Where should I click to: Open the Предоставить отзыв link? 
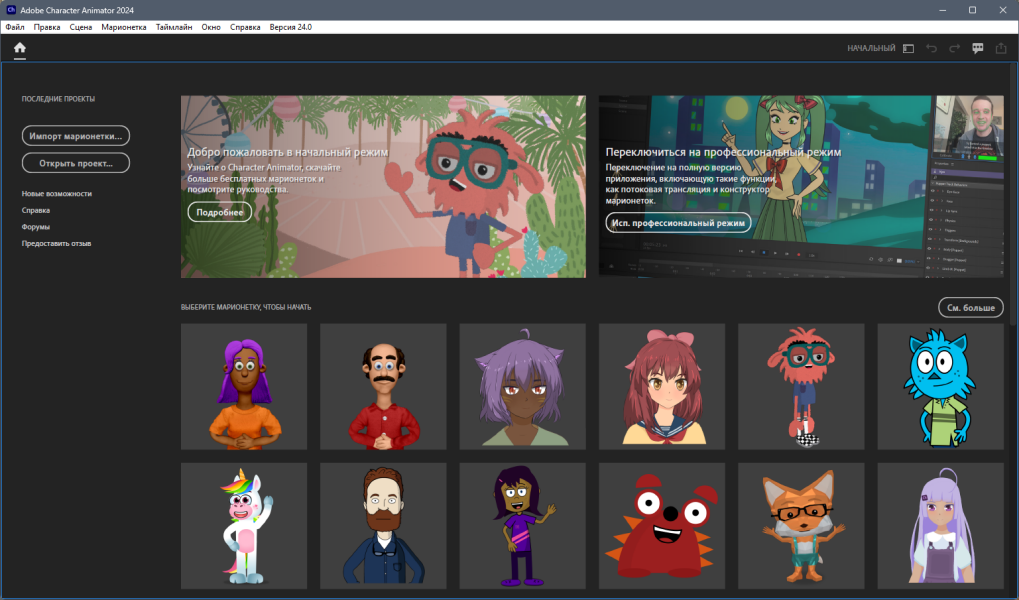(57, 244)
